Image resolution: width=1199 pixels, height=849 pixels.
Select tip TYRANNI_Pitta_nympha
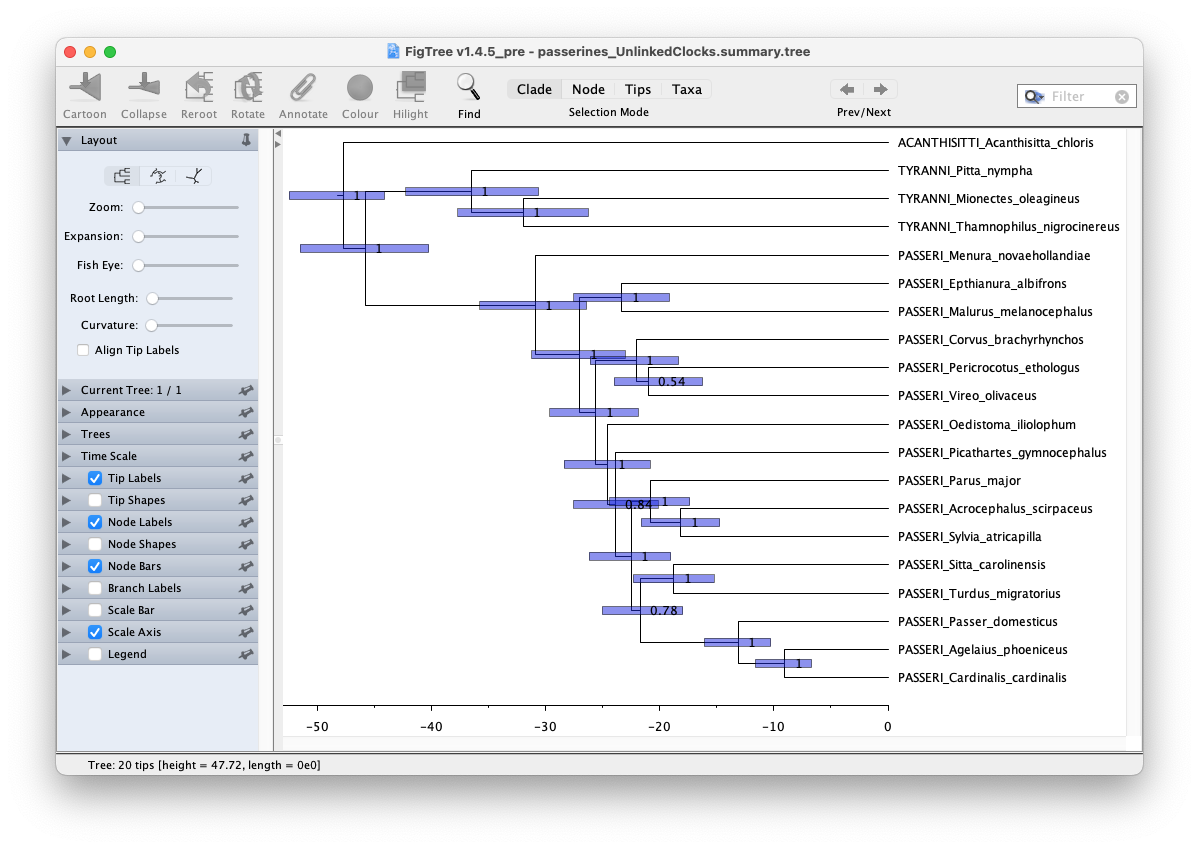[965, 171]
